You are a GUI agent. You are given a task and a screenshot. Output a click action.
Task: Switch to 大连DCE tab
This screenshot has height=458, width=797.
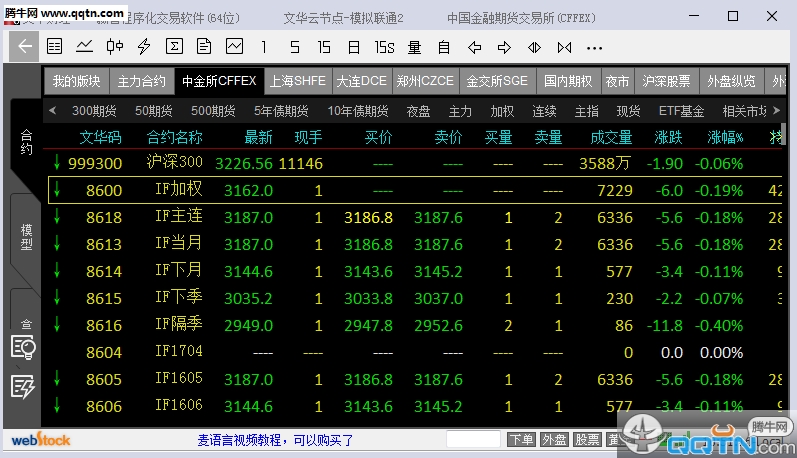[361, 81]
